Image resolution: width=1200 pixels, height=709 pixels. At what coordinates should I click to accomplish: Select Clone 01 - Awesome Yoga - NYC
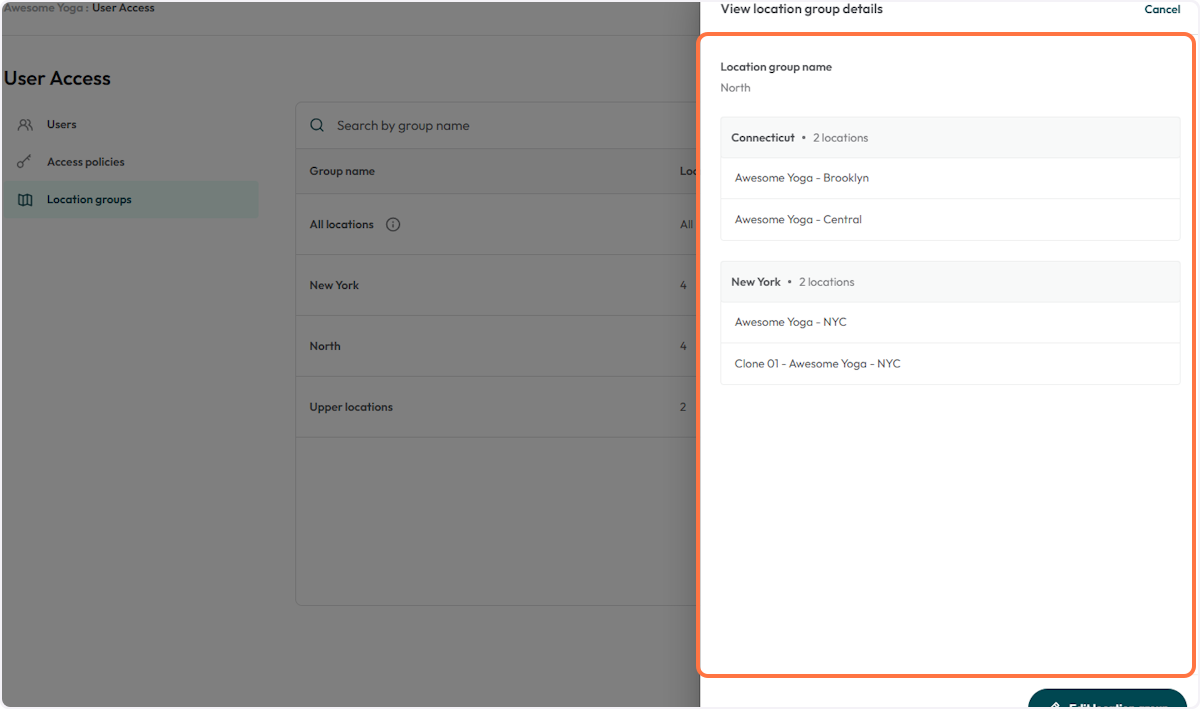pos(815,363)
